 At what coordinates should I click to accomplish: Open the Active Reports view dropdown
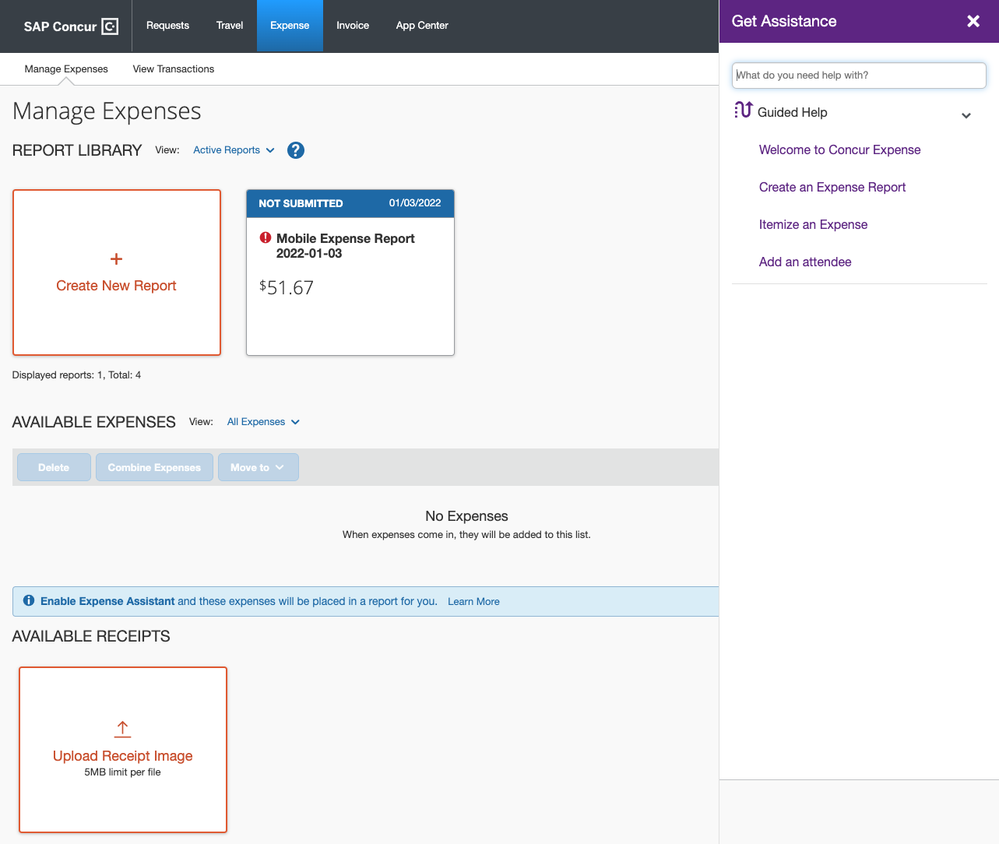(x=233, y=150)
